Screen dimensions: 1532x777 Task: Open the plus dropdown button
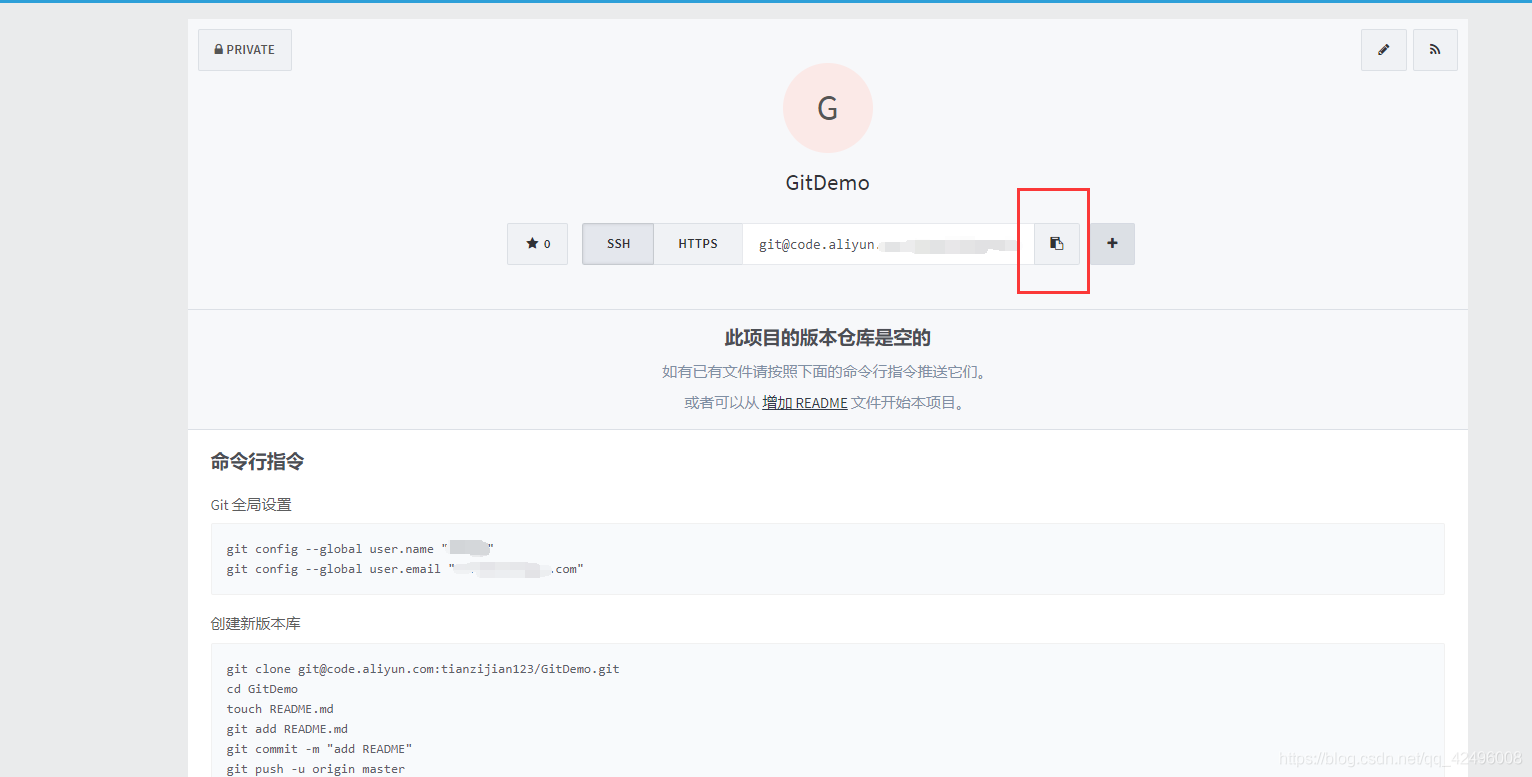[x=1112, y=244]
